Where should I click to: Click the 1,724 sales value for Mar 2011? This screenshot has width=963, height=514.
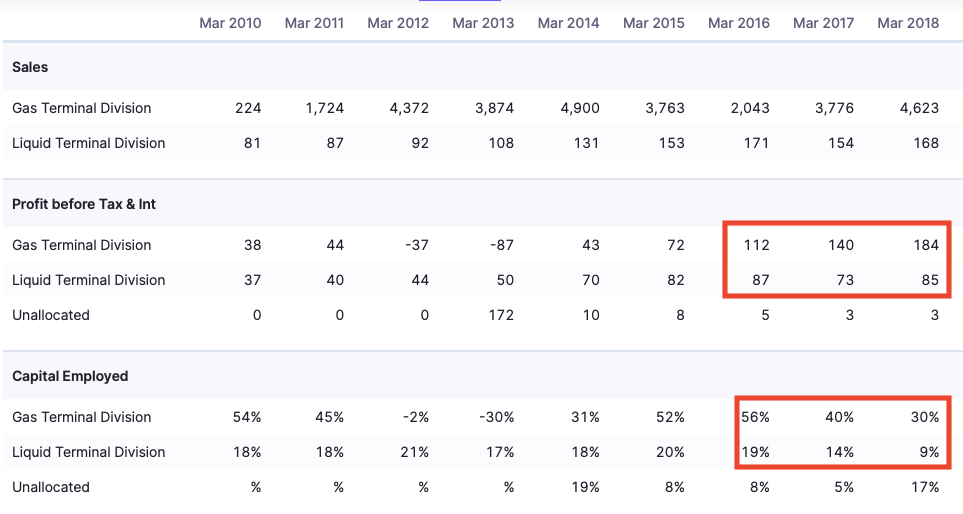click(325, 108)
